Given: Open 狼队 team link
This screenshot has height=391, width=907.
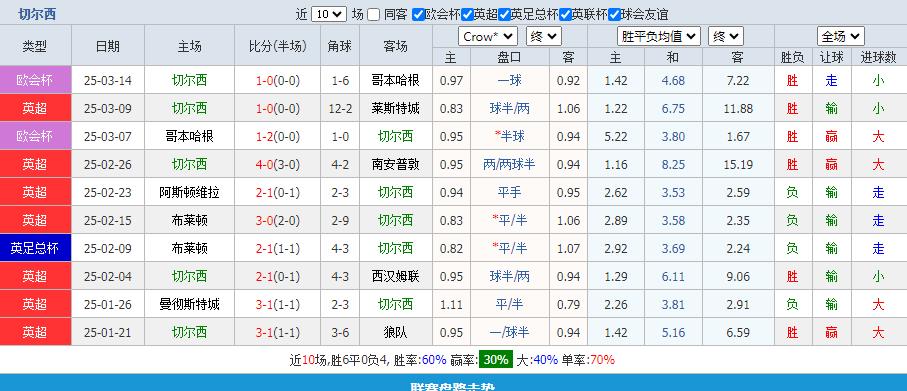Looking at the screenshot, I should click(x=396, y=332).
